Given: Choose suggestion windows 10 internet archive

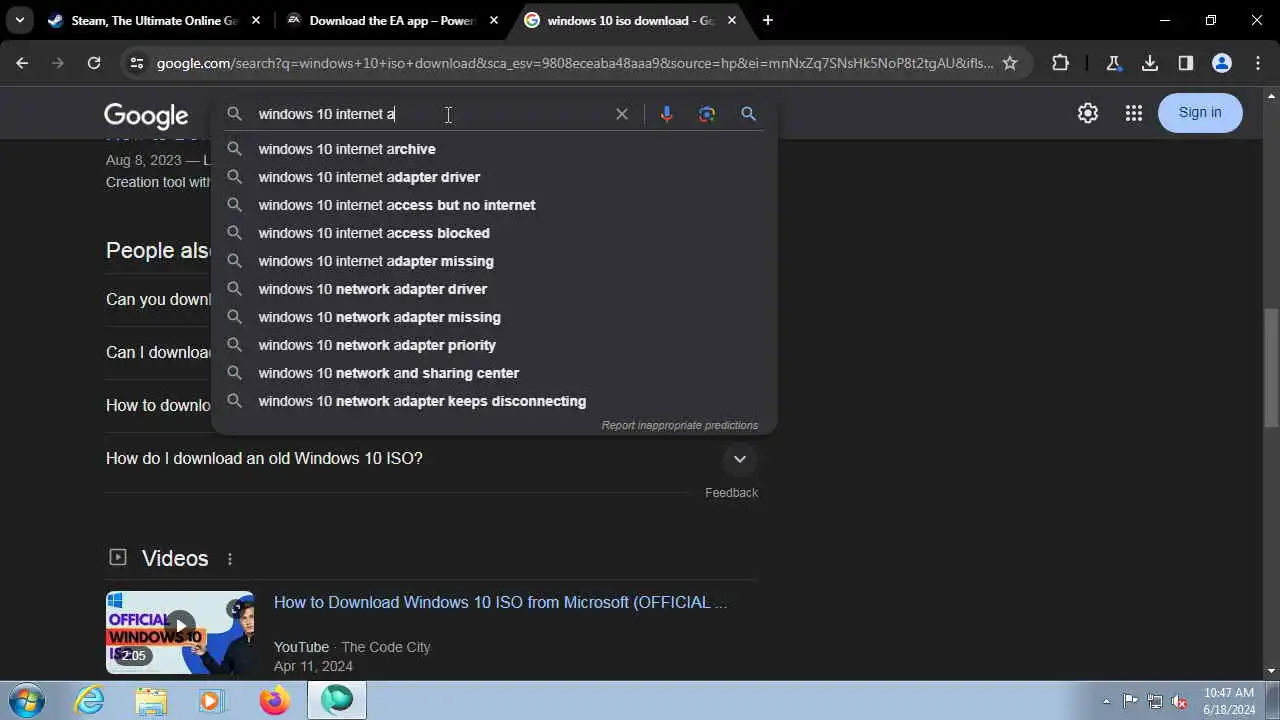Looking at the screenshot, I should tap(494, 149).
